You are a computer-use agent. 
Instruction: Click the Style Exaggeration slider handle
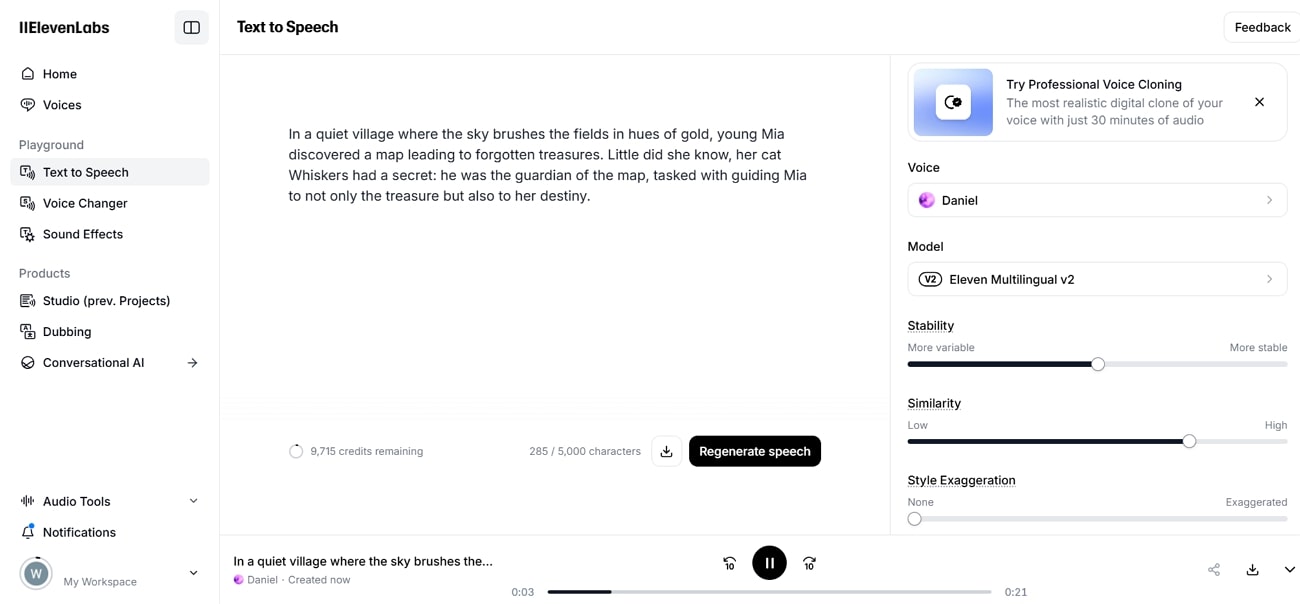(x=914, y=519)
